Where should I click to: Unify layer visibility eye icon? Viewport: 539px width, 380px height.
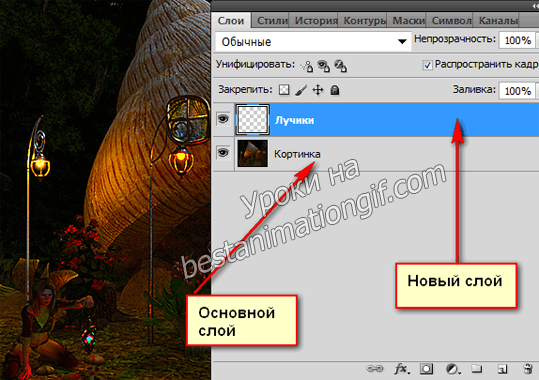[323, 65]
